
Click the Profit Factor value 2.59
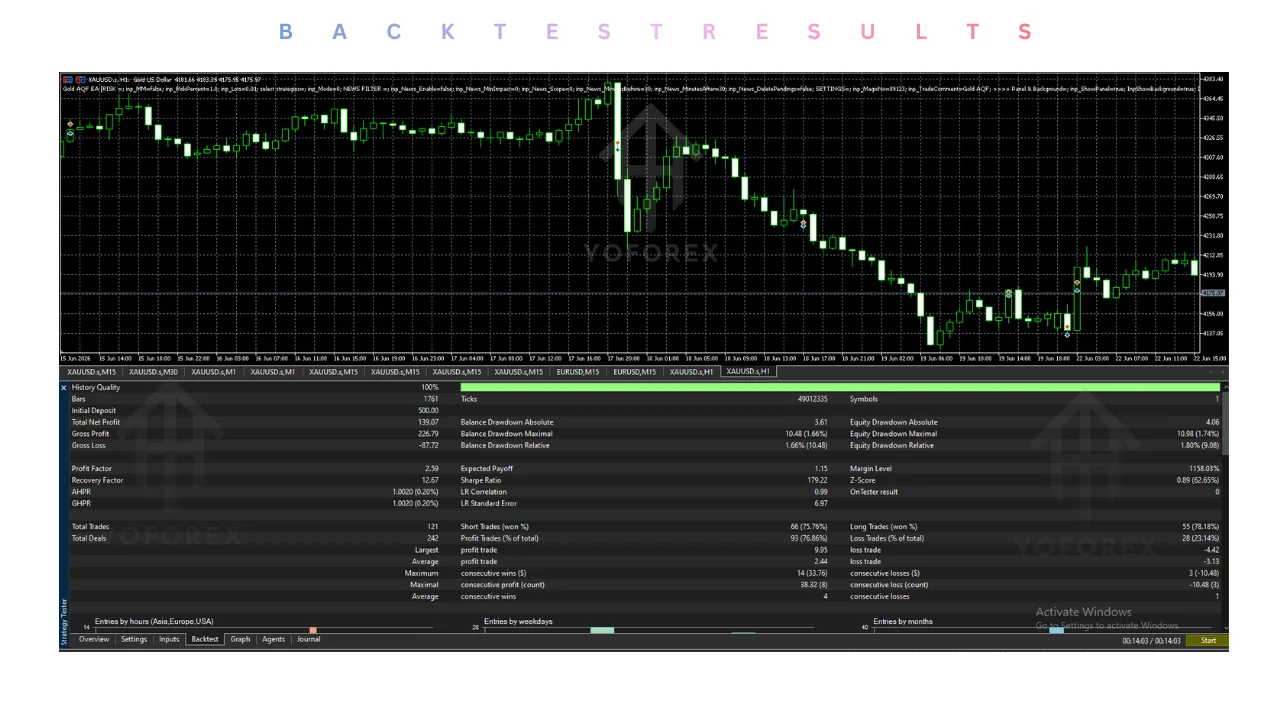coord(431,468)
